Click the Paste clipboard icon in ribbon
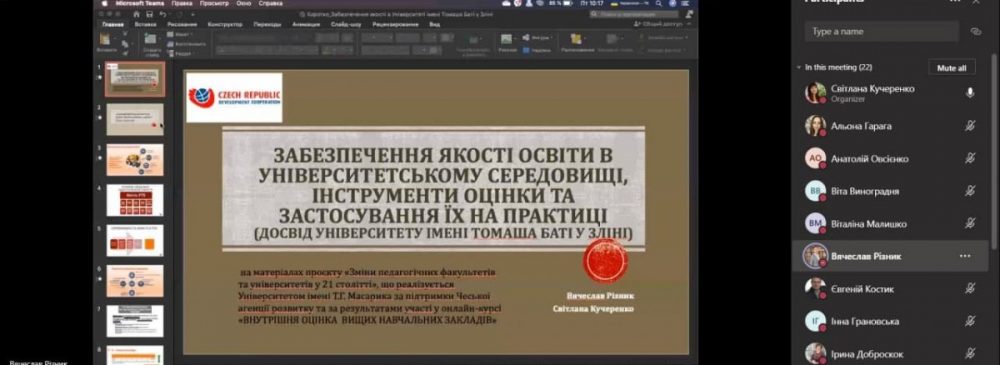Viewport: 1000px width, 365px height. [x=106, y=41]
